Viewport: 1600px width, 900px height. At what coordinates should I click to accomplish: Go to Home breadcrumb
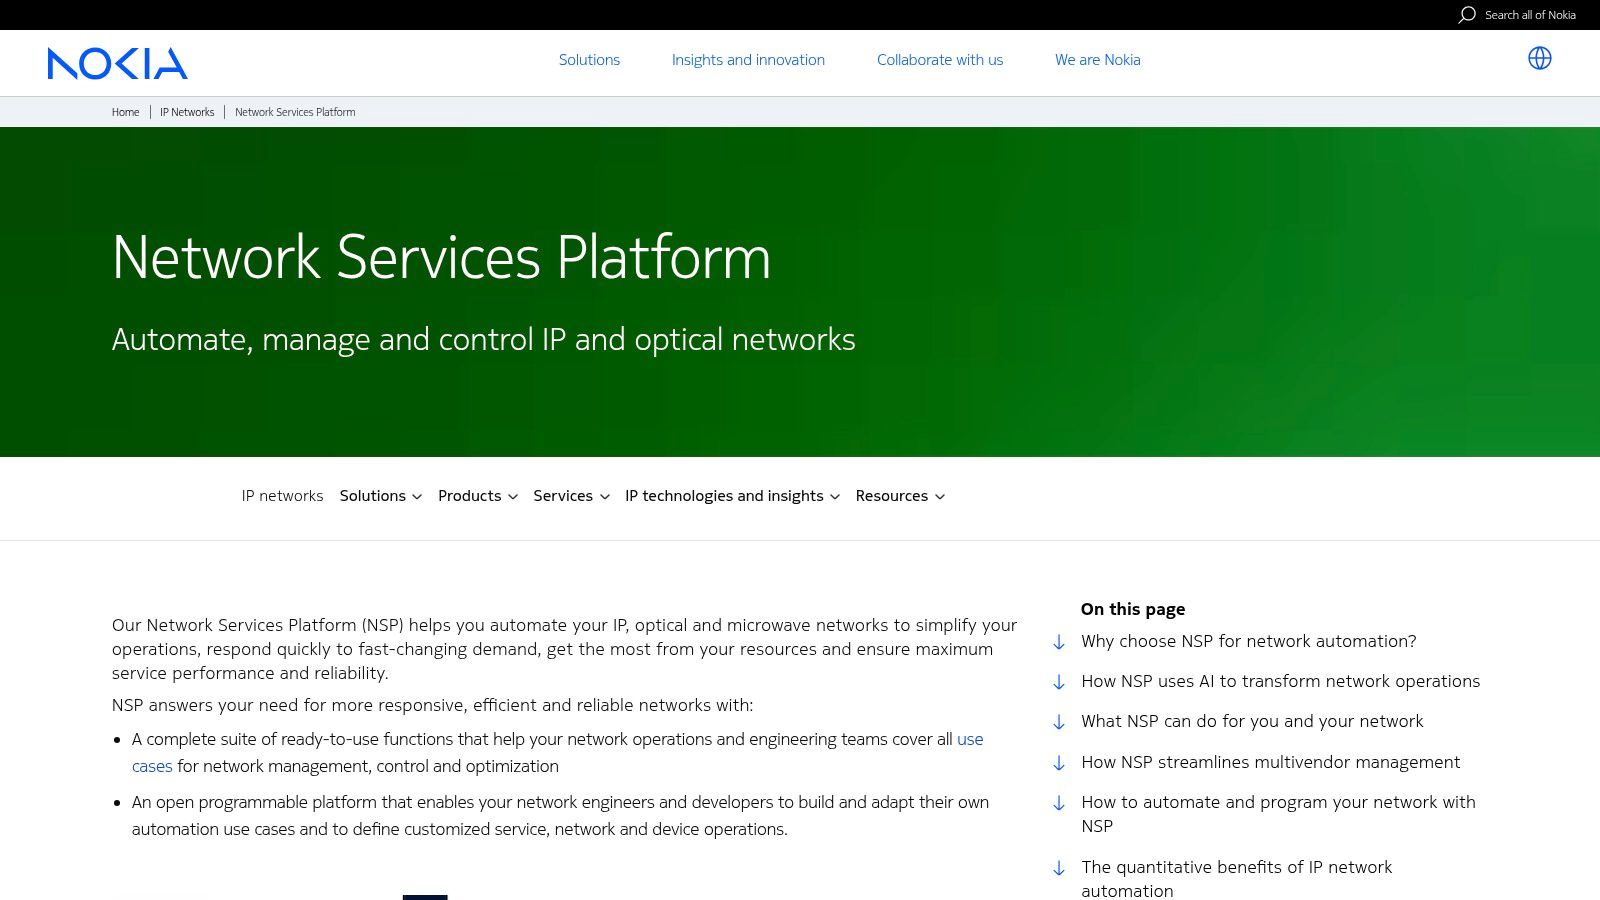pos(125,112)
